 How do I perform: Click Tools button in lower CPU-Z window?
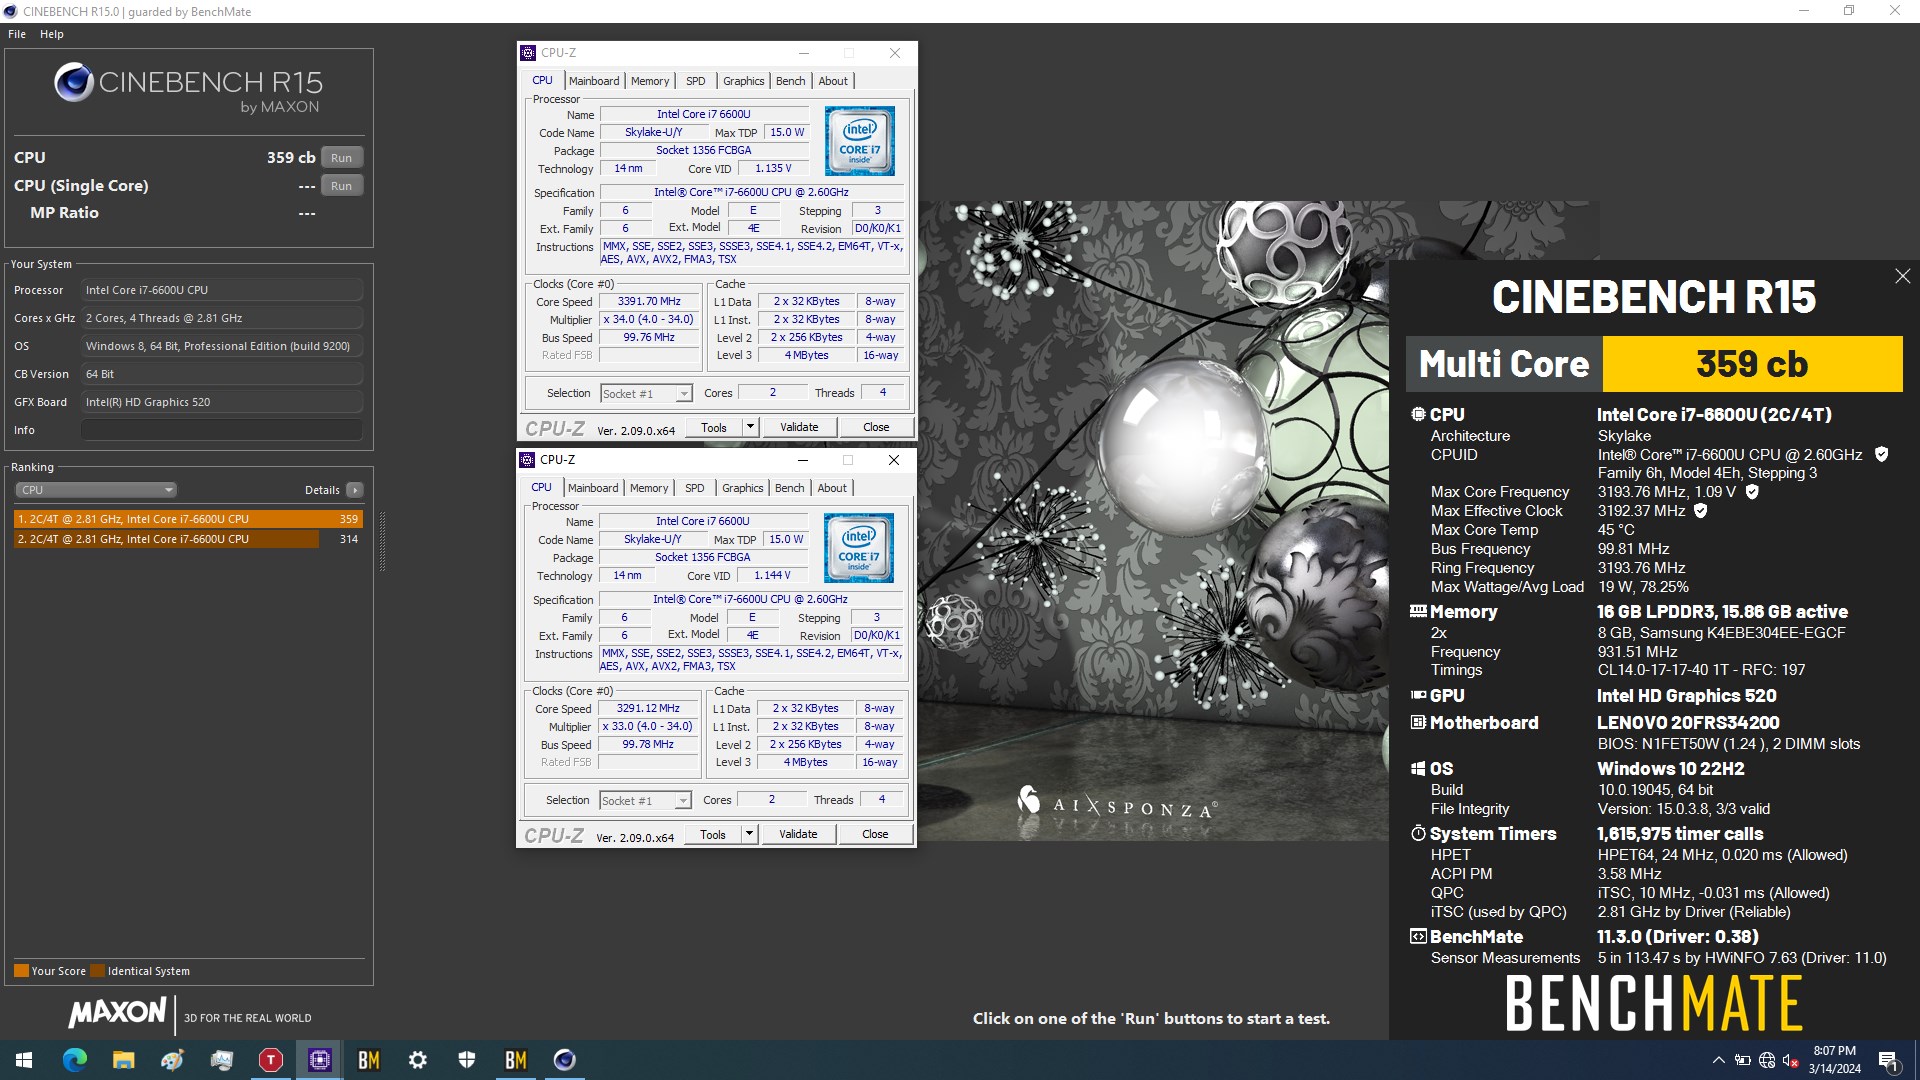click(x=713, y=835)
